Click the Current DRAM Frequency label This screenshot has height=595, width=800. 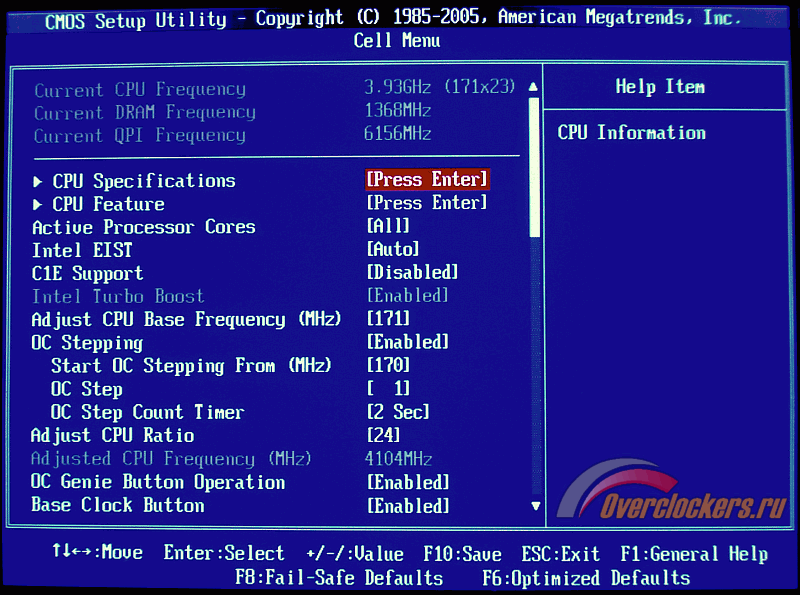point(145,113)
